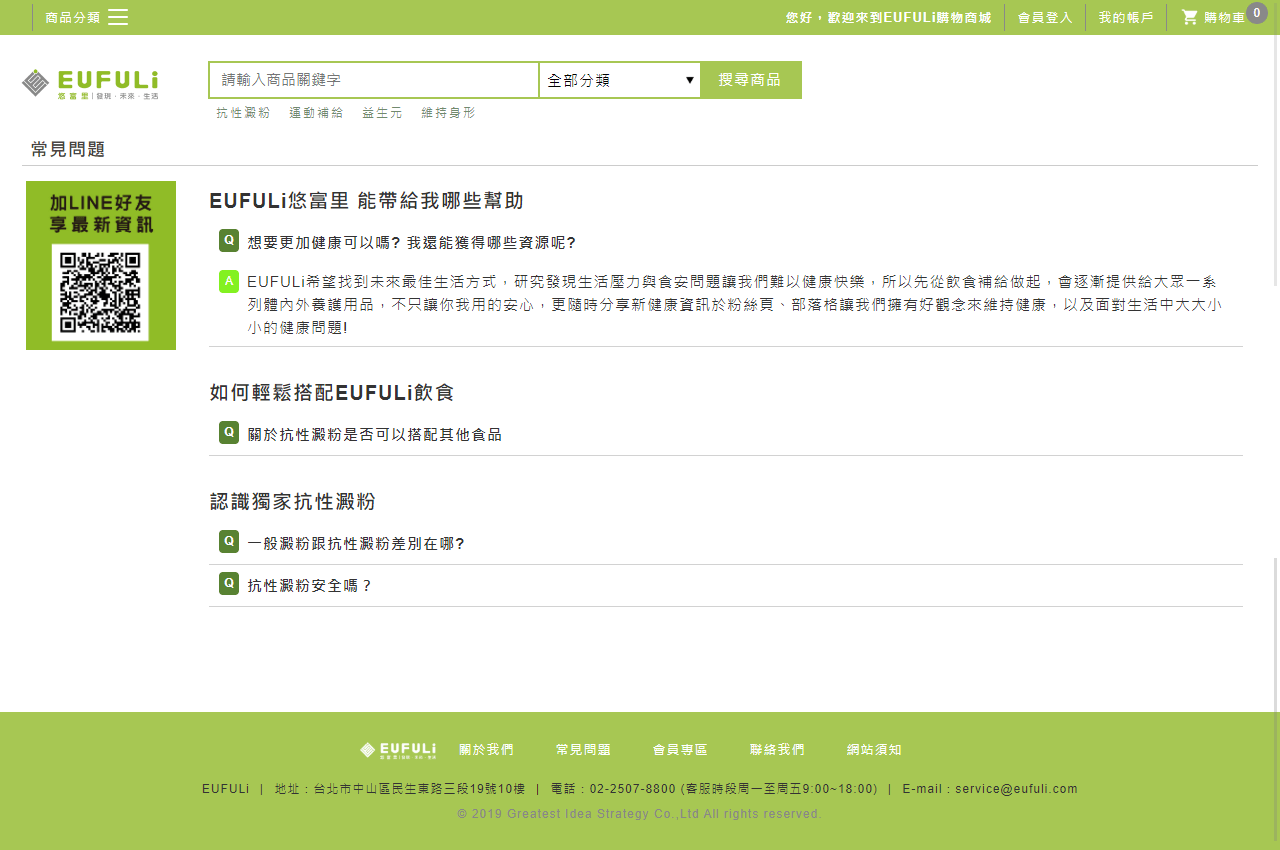Click 網站須知 in footer menu
This screenshot has height=850, width=1280.
tap(874, 750)
